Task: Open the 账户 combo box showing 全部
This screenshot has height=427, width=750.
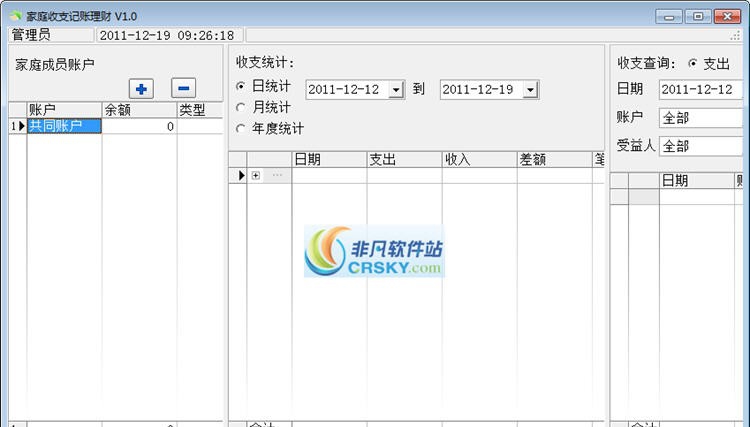Action: click(x=700, y=118)
